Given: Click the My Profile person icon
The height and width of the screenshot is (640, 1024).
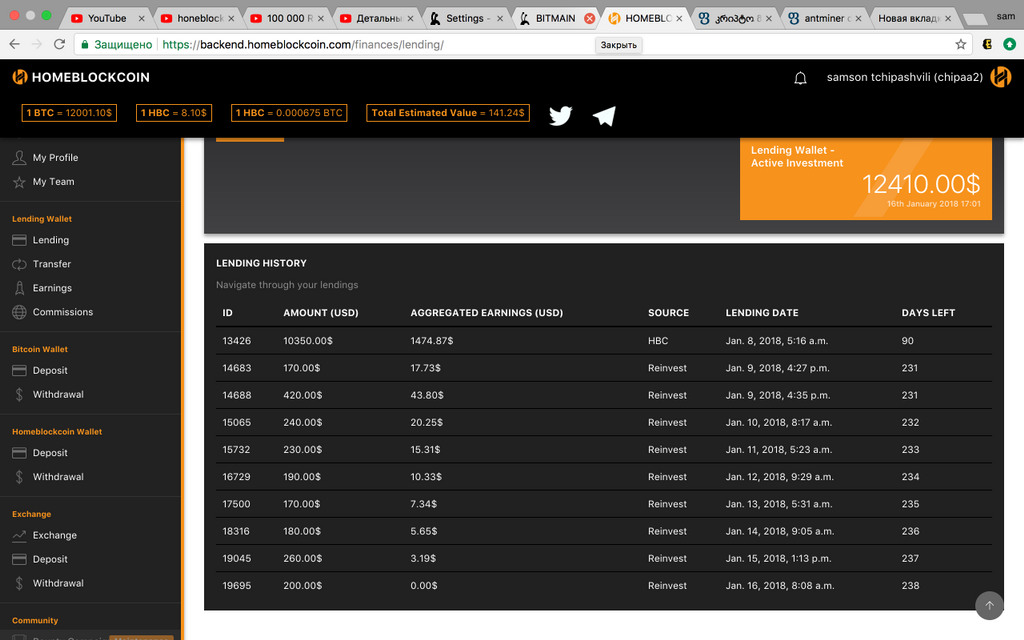Looking at the screenshot, I should 20,157.
